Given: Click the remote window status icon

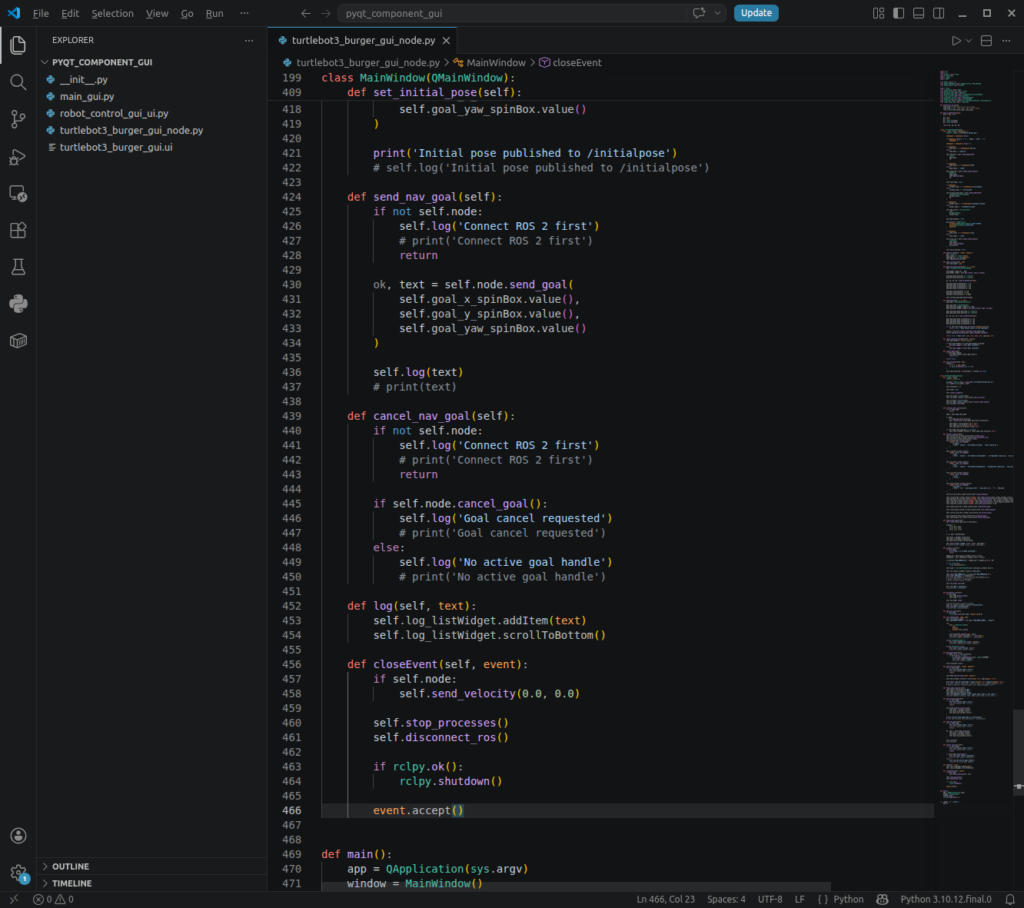Looking at the screenshot, I should (13, 900).
